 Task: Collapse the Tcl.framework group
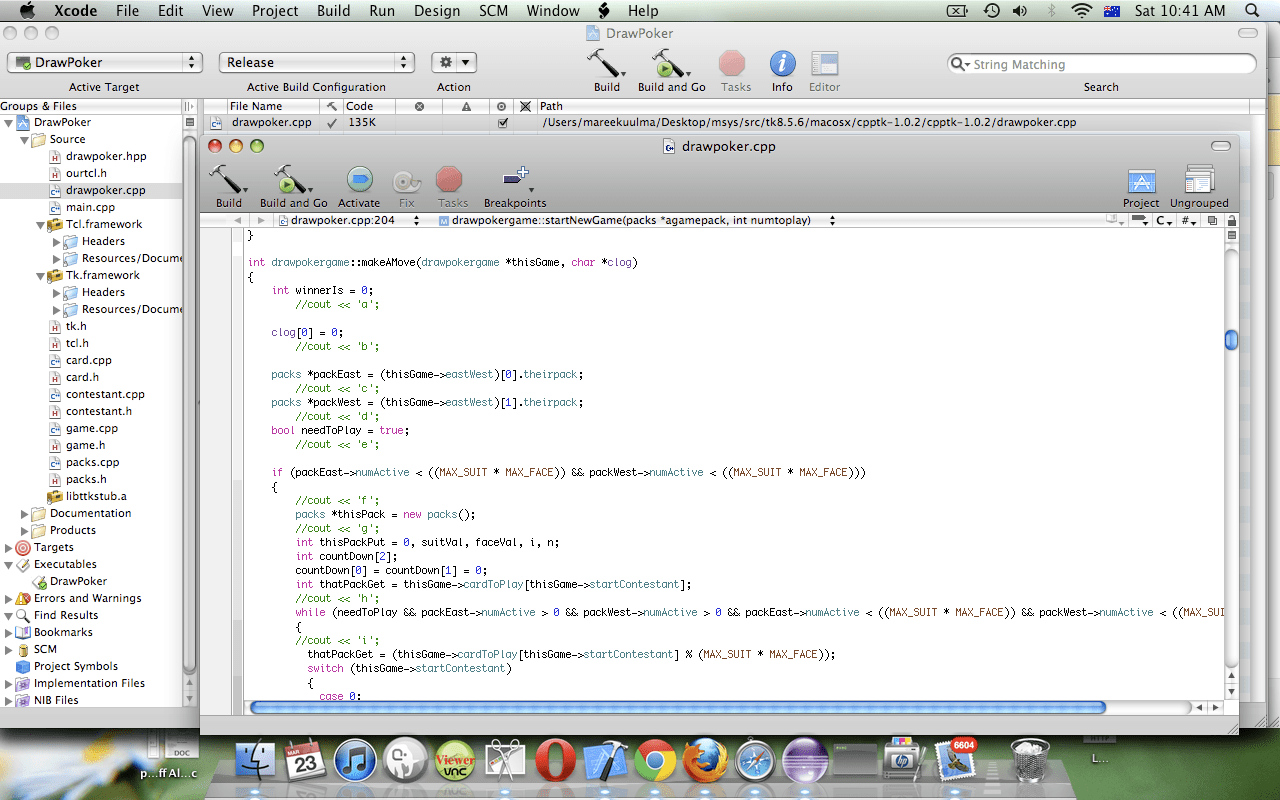coord(41,225)
